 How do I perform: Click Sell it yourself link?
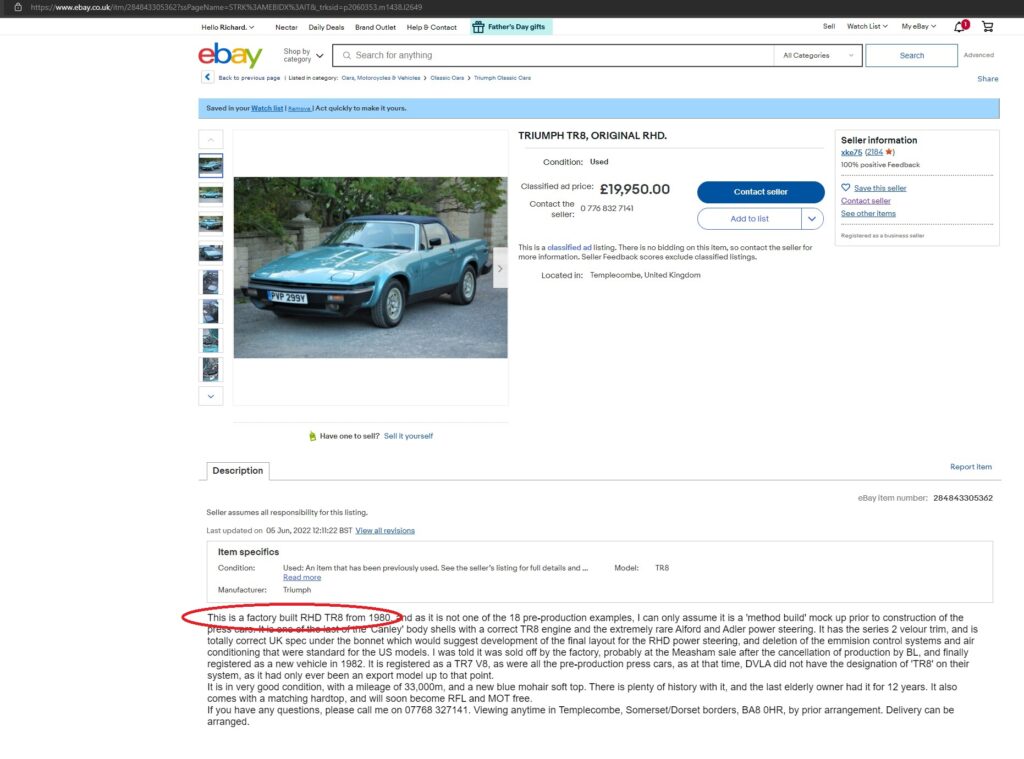(408, 436)
